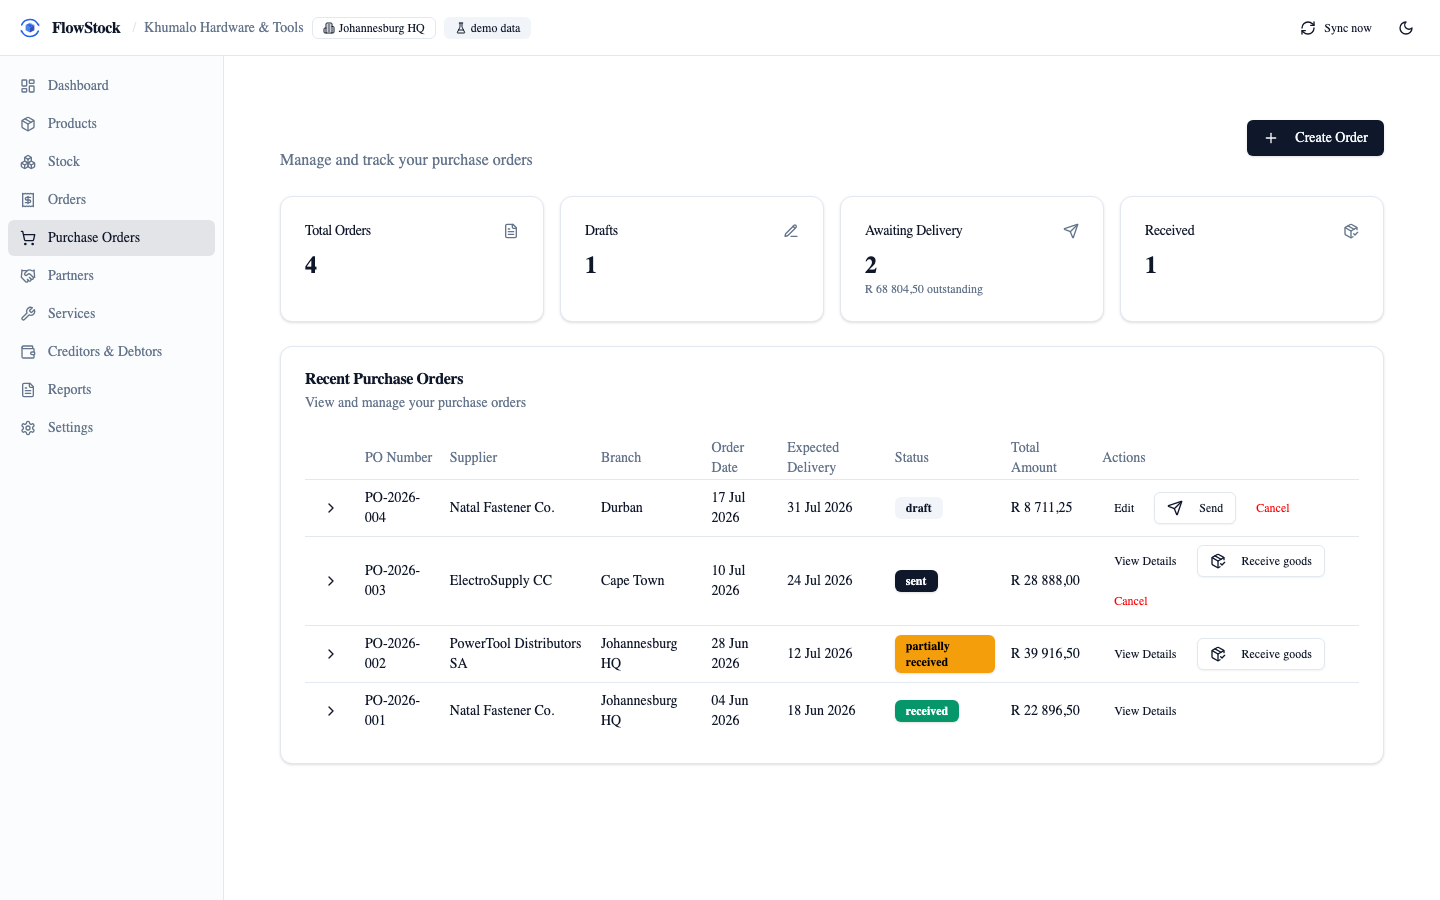Click the Settings gear icon
This screenshot has height=900, width=1440.
tap(28, 428)
